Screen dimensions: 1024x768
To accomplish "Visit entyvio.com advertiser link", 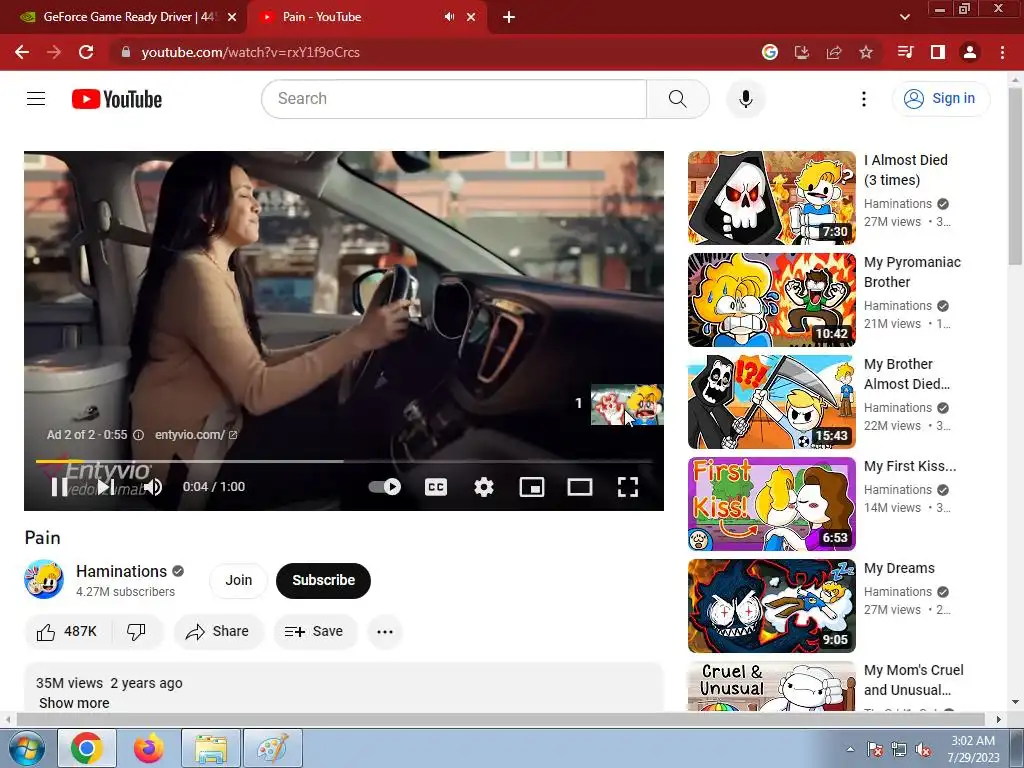I will pyautogui.click(x=195, y=435).
